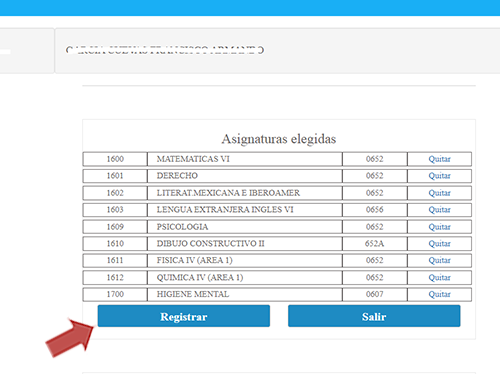The height and width of the screenshot is (374, 500).
Task: Click Quitar for FISICA IV (AREA 1)
Action: click(x=439, y=260)
